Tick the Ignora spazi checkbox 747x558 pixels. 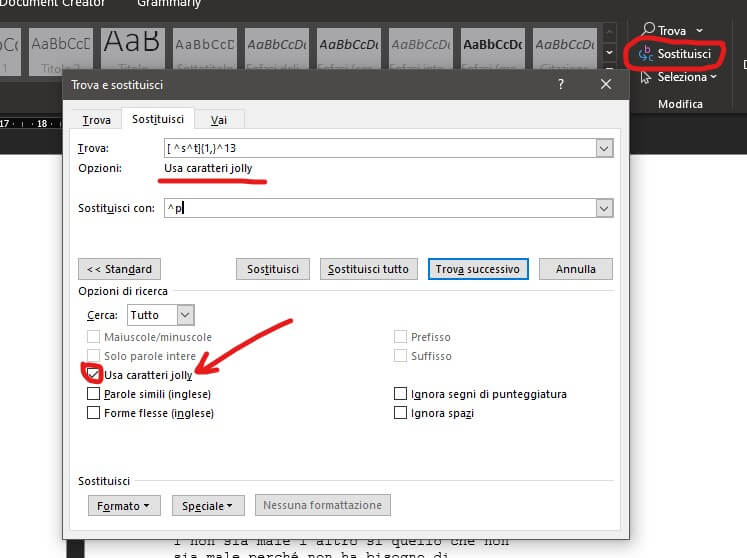coord(401,413)
